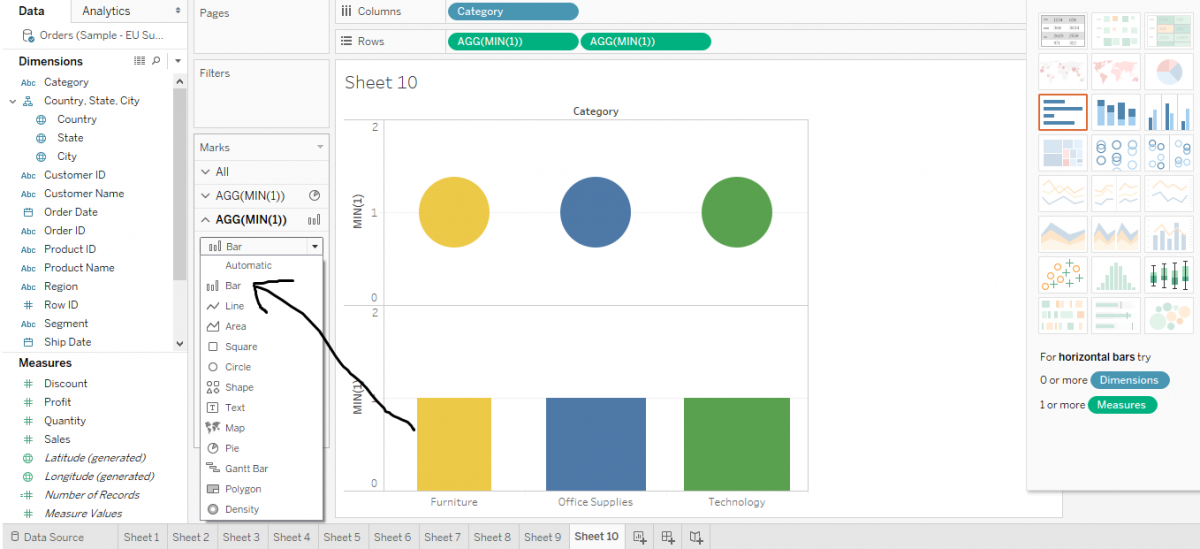
Task: Open the Dimensions header dropdown arrow
Action: point(177,61)
